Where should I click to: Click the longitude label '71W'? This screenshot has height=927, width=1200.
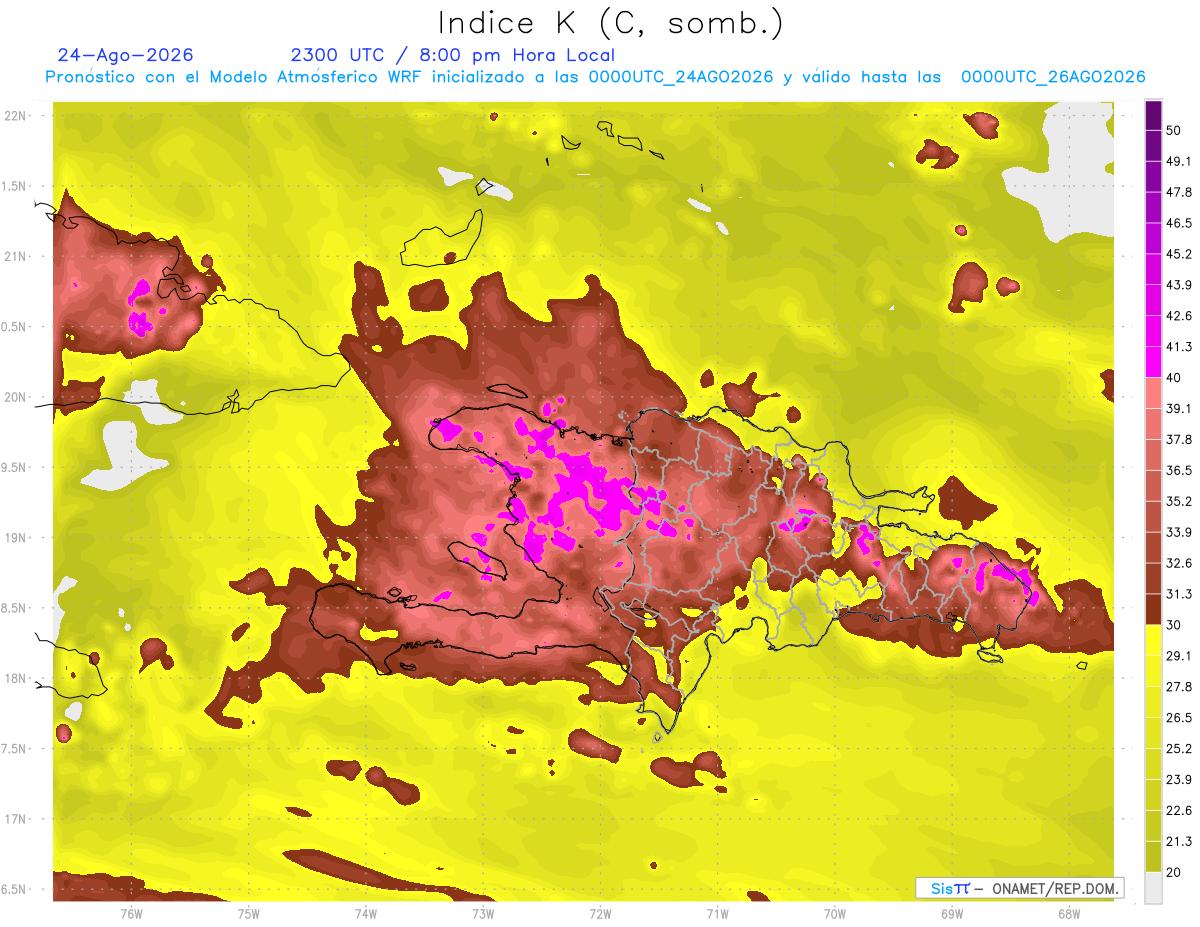coord(717,913)
